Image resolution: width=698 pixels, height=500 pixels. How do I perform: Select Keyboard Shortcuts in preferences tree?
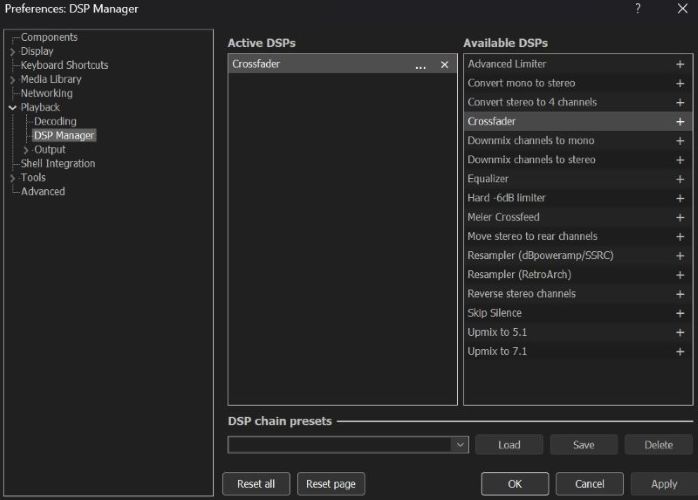[x=64, y=65]
